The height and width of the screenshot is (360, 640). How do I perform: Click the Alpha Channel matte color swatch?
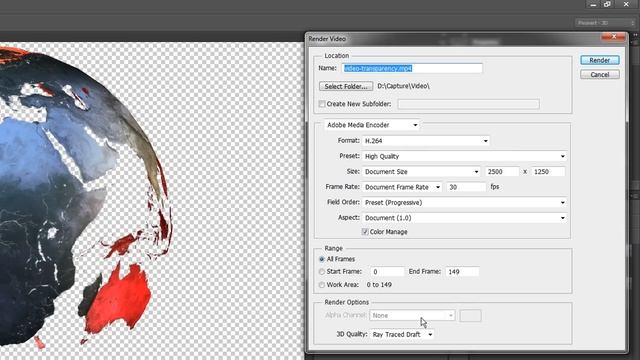(x=471, y=316)
